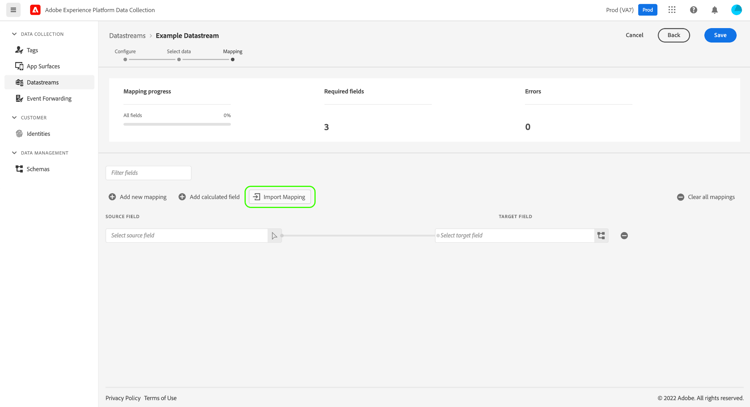
Task: Open the Terms of Use link
Action: (x=160, y=398)
